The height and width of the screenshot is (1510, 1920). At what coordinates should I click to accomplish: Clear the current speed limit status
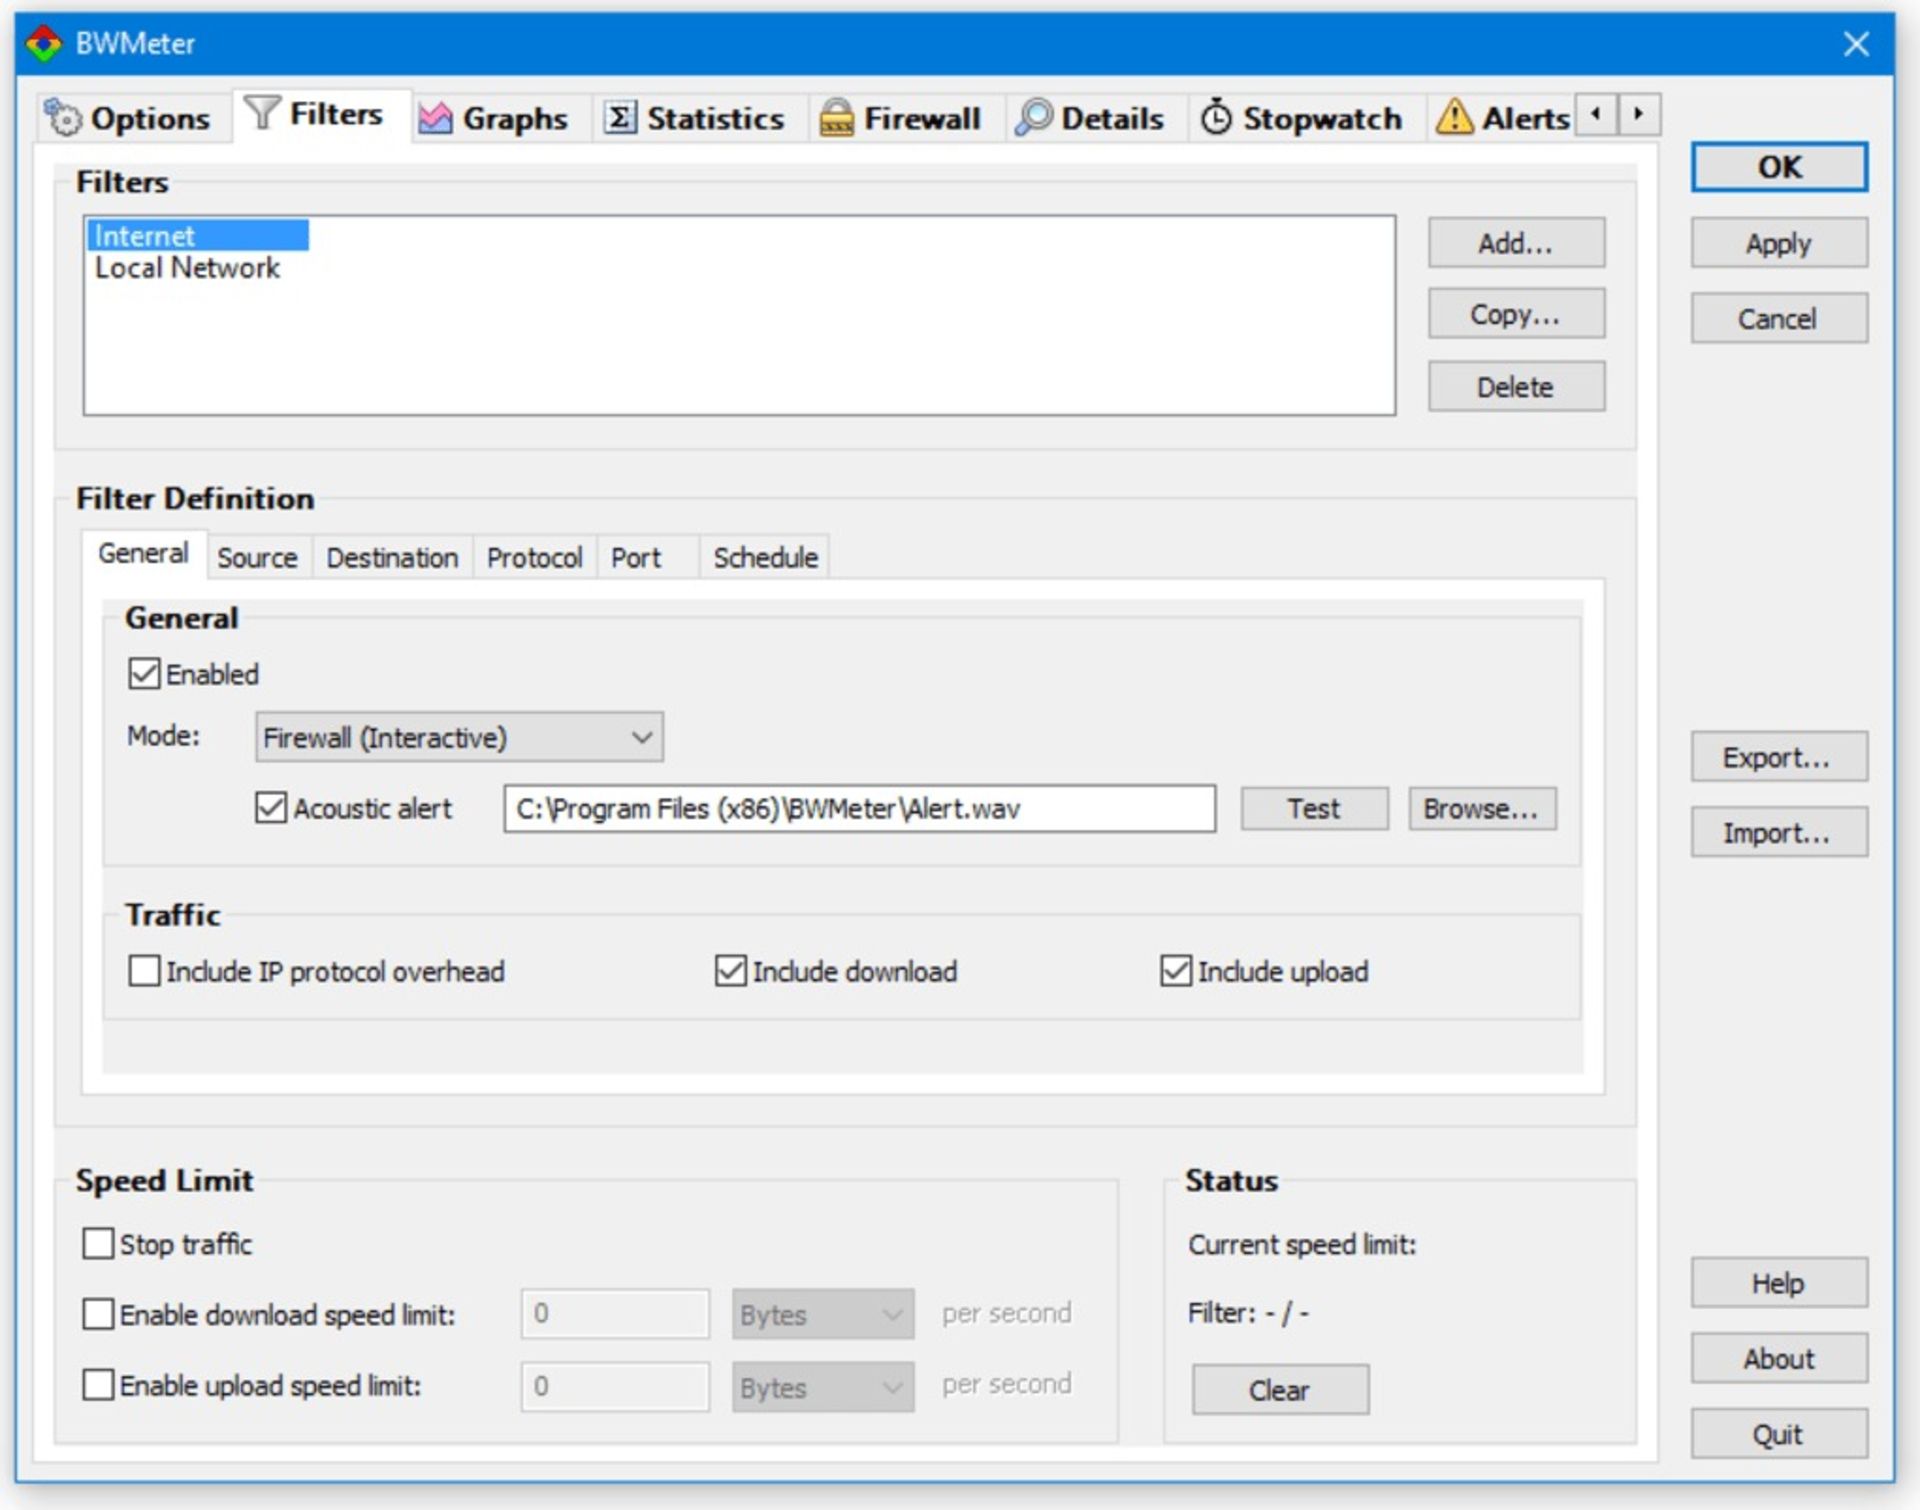point(1280,1389)
